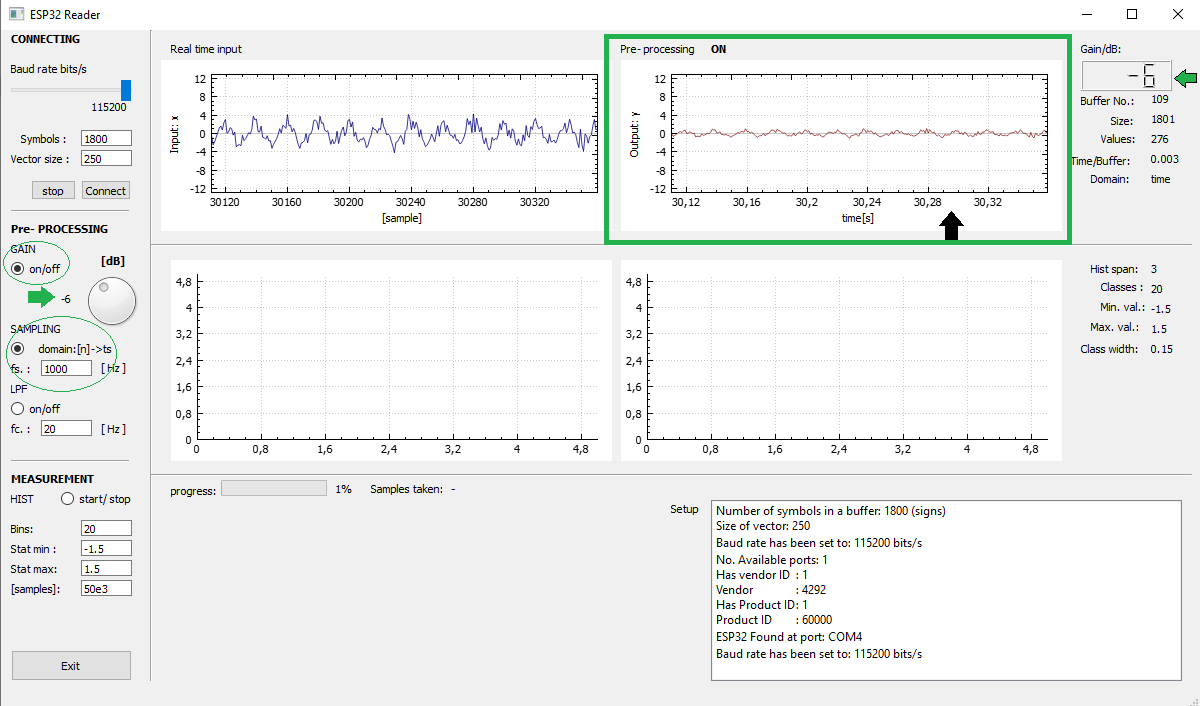Click the 'Class width:' value 0.15

pos(1161,349)
